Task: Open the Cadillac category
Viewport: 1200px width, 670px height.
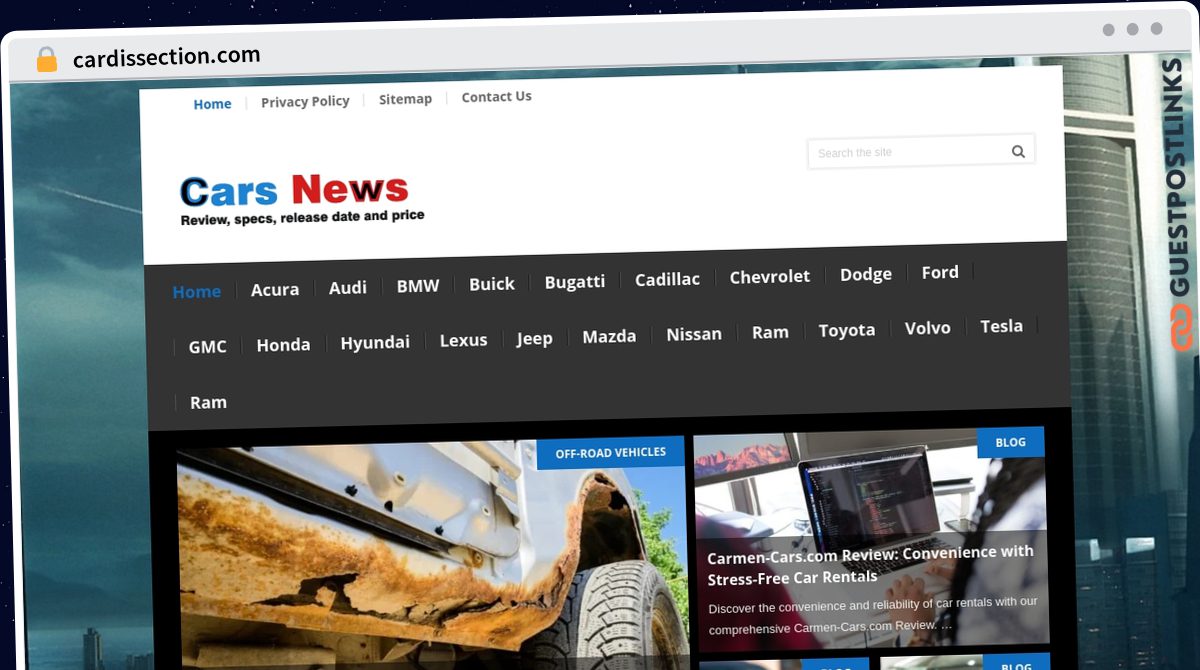Action: click(667, 279)
